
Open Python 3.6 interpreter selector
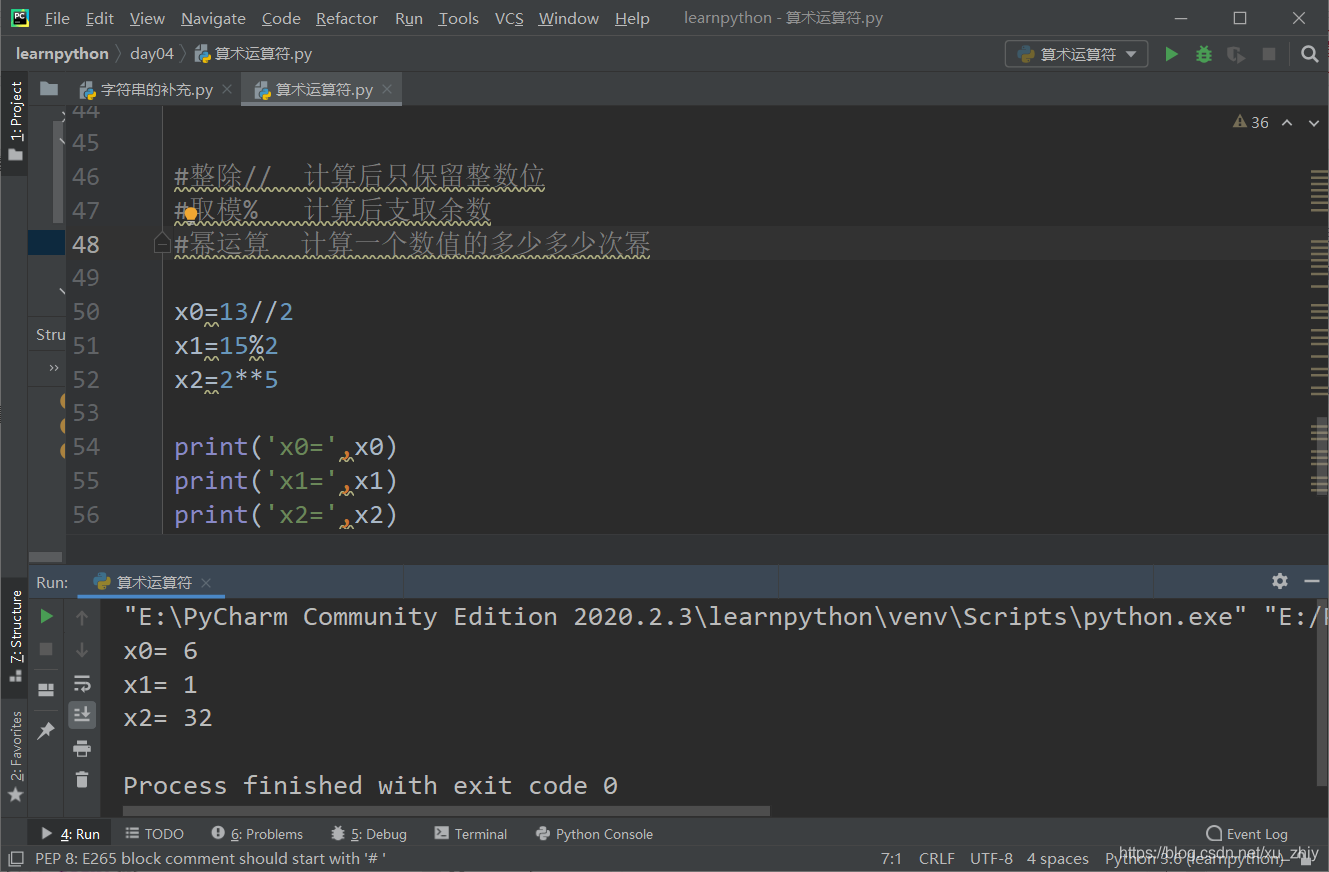click(1193, 859)
